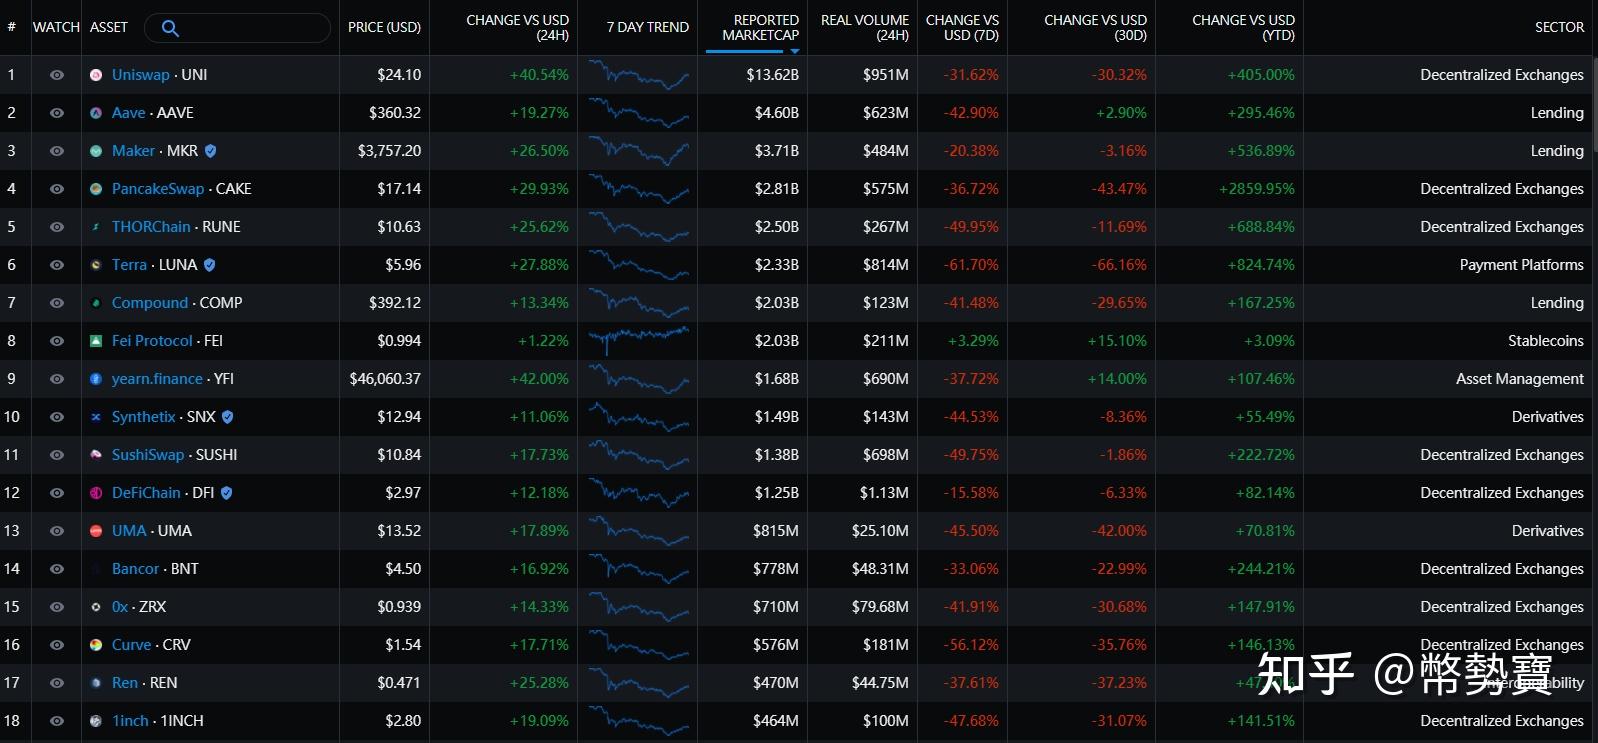The image size is (1598, 743).
Task: Click the verified badge next to LUNA
Action: click(x=209, y=265)
